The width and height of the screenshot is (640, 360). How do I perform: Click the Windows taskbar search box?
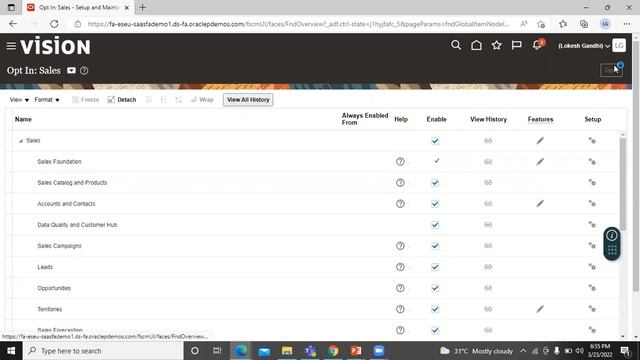[x=103, y=351]
